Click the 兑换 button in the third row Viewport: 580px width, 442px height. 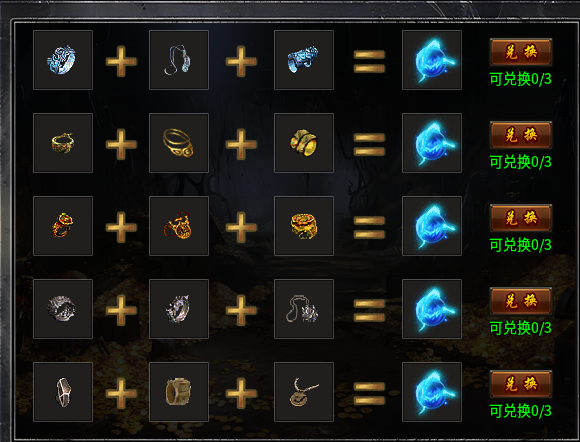[x=521, y=218]
